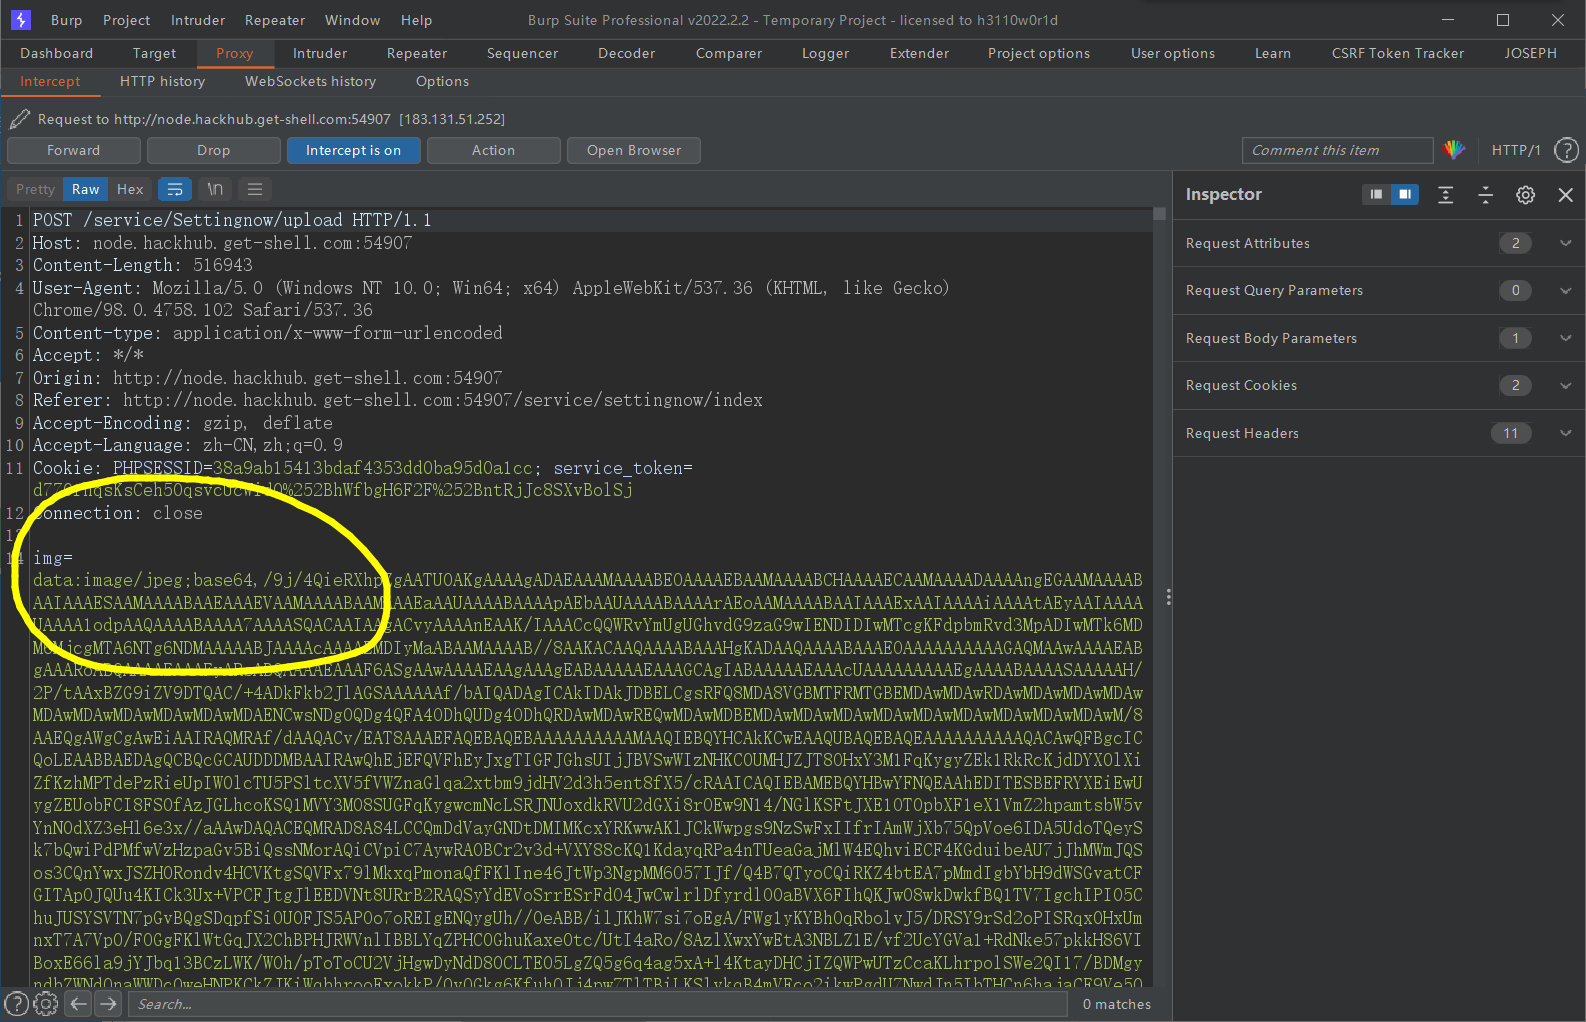Open the editor hamburger options menu
This screenshot has width=1586, height=1022.
tap(255, 189)
